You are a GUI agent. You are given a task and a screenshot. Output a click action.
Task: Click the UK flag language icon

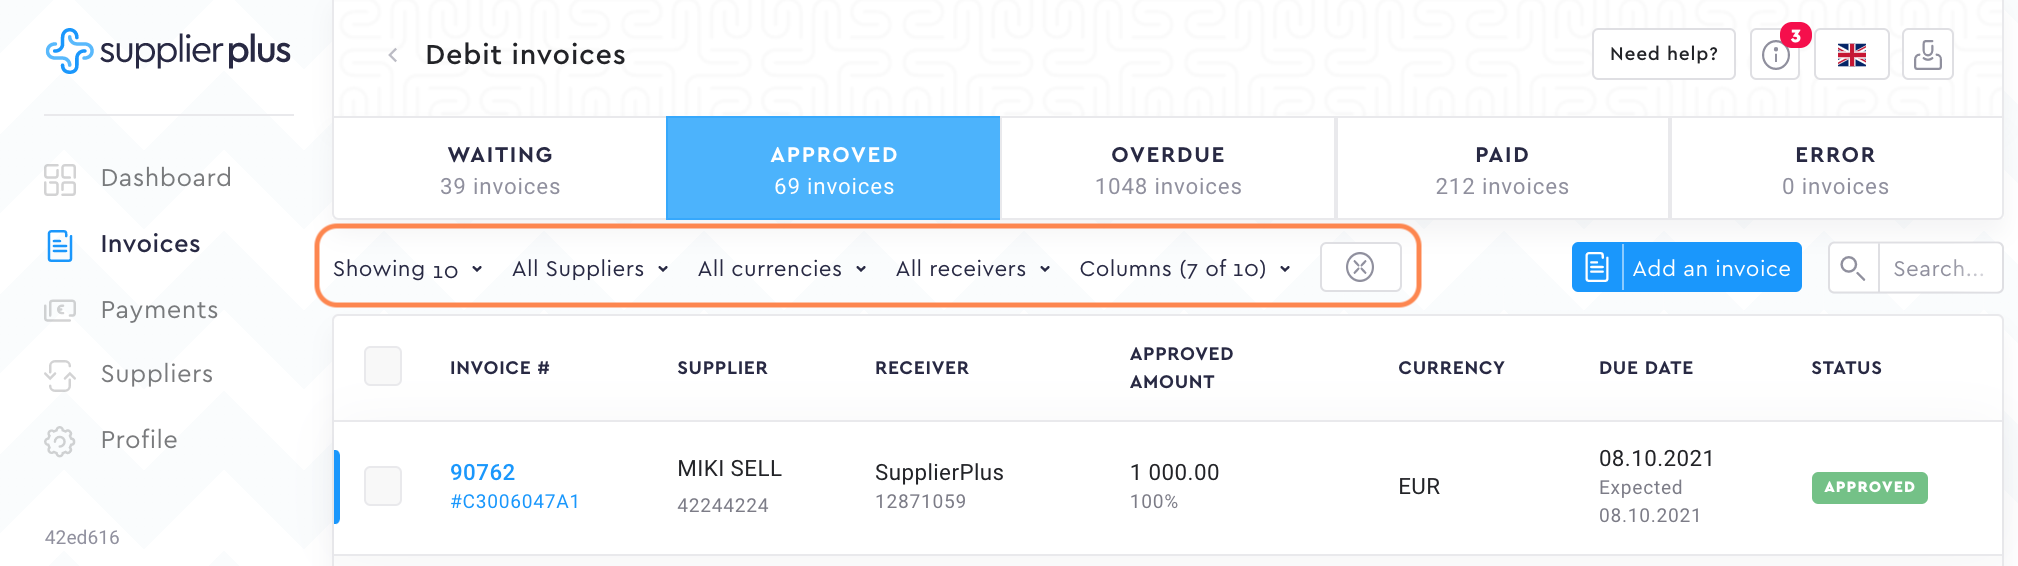[1851, 55]
